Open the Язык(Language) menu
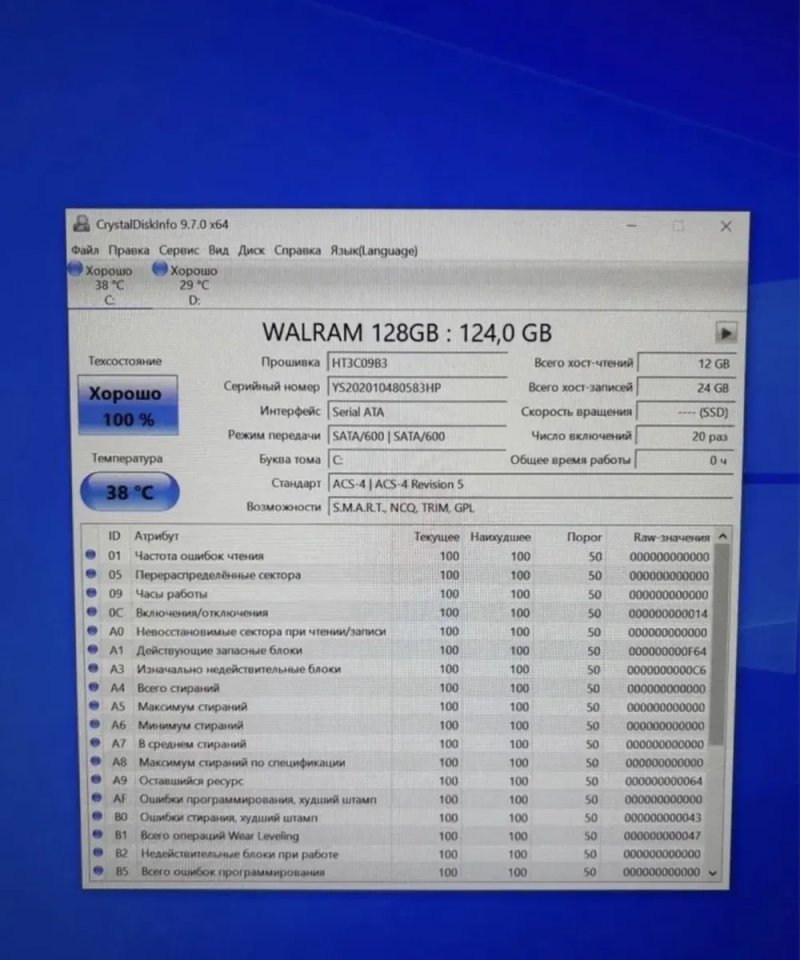This screenshot has height=960, width=800. pyautogui.click(x=374, y=250)
